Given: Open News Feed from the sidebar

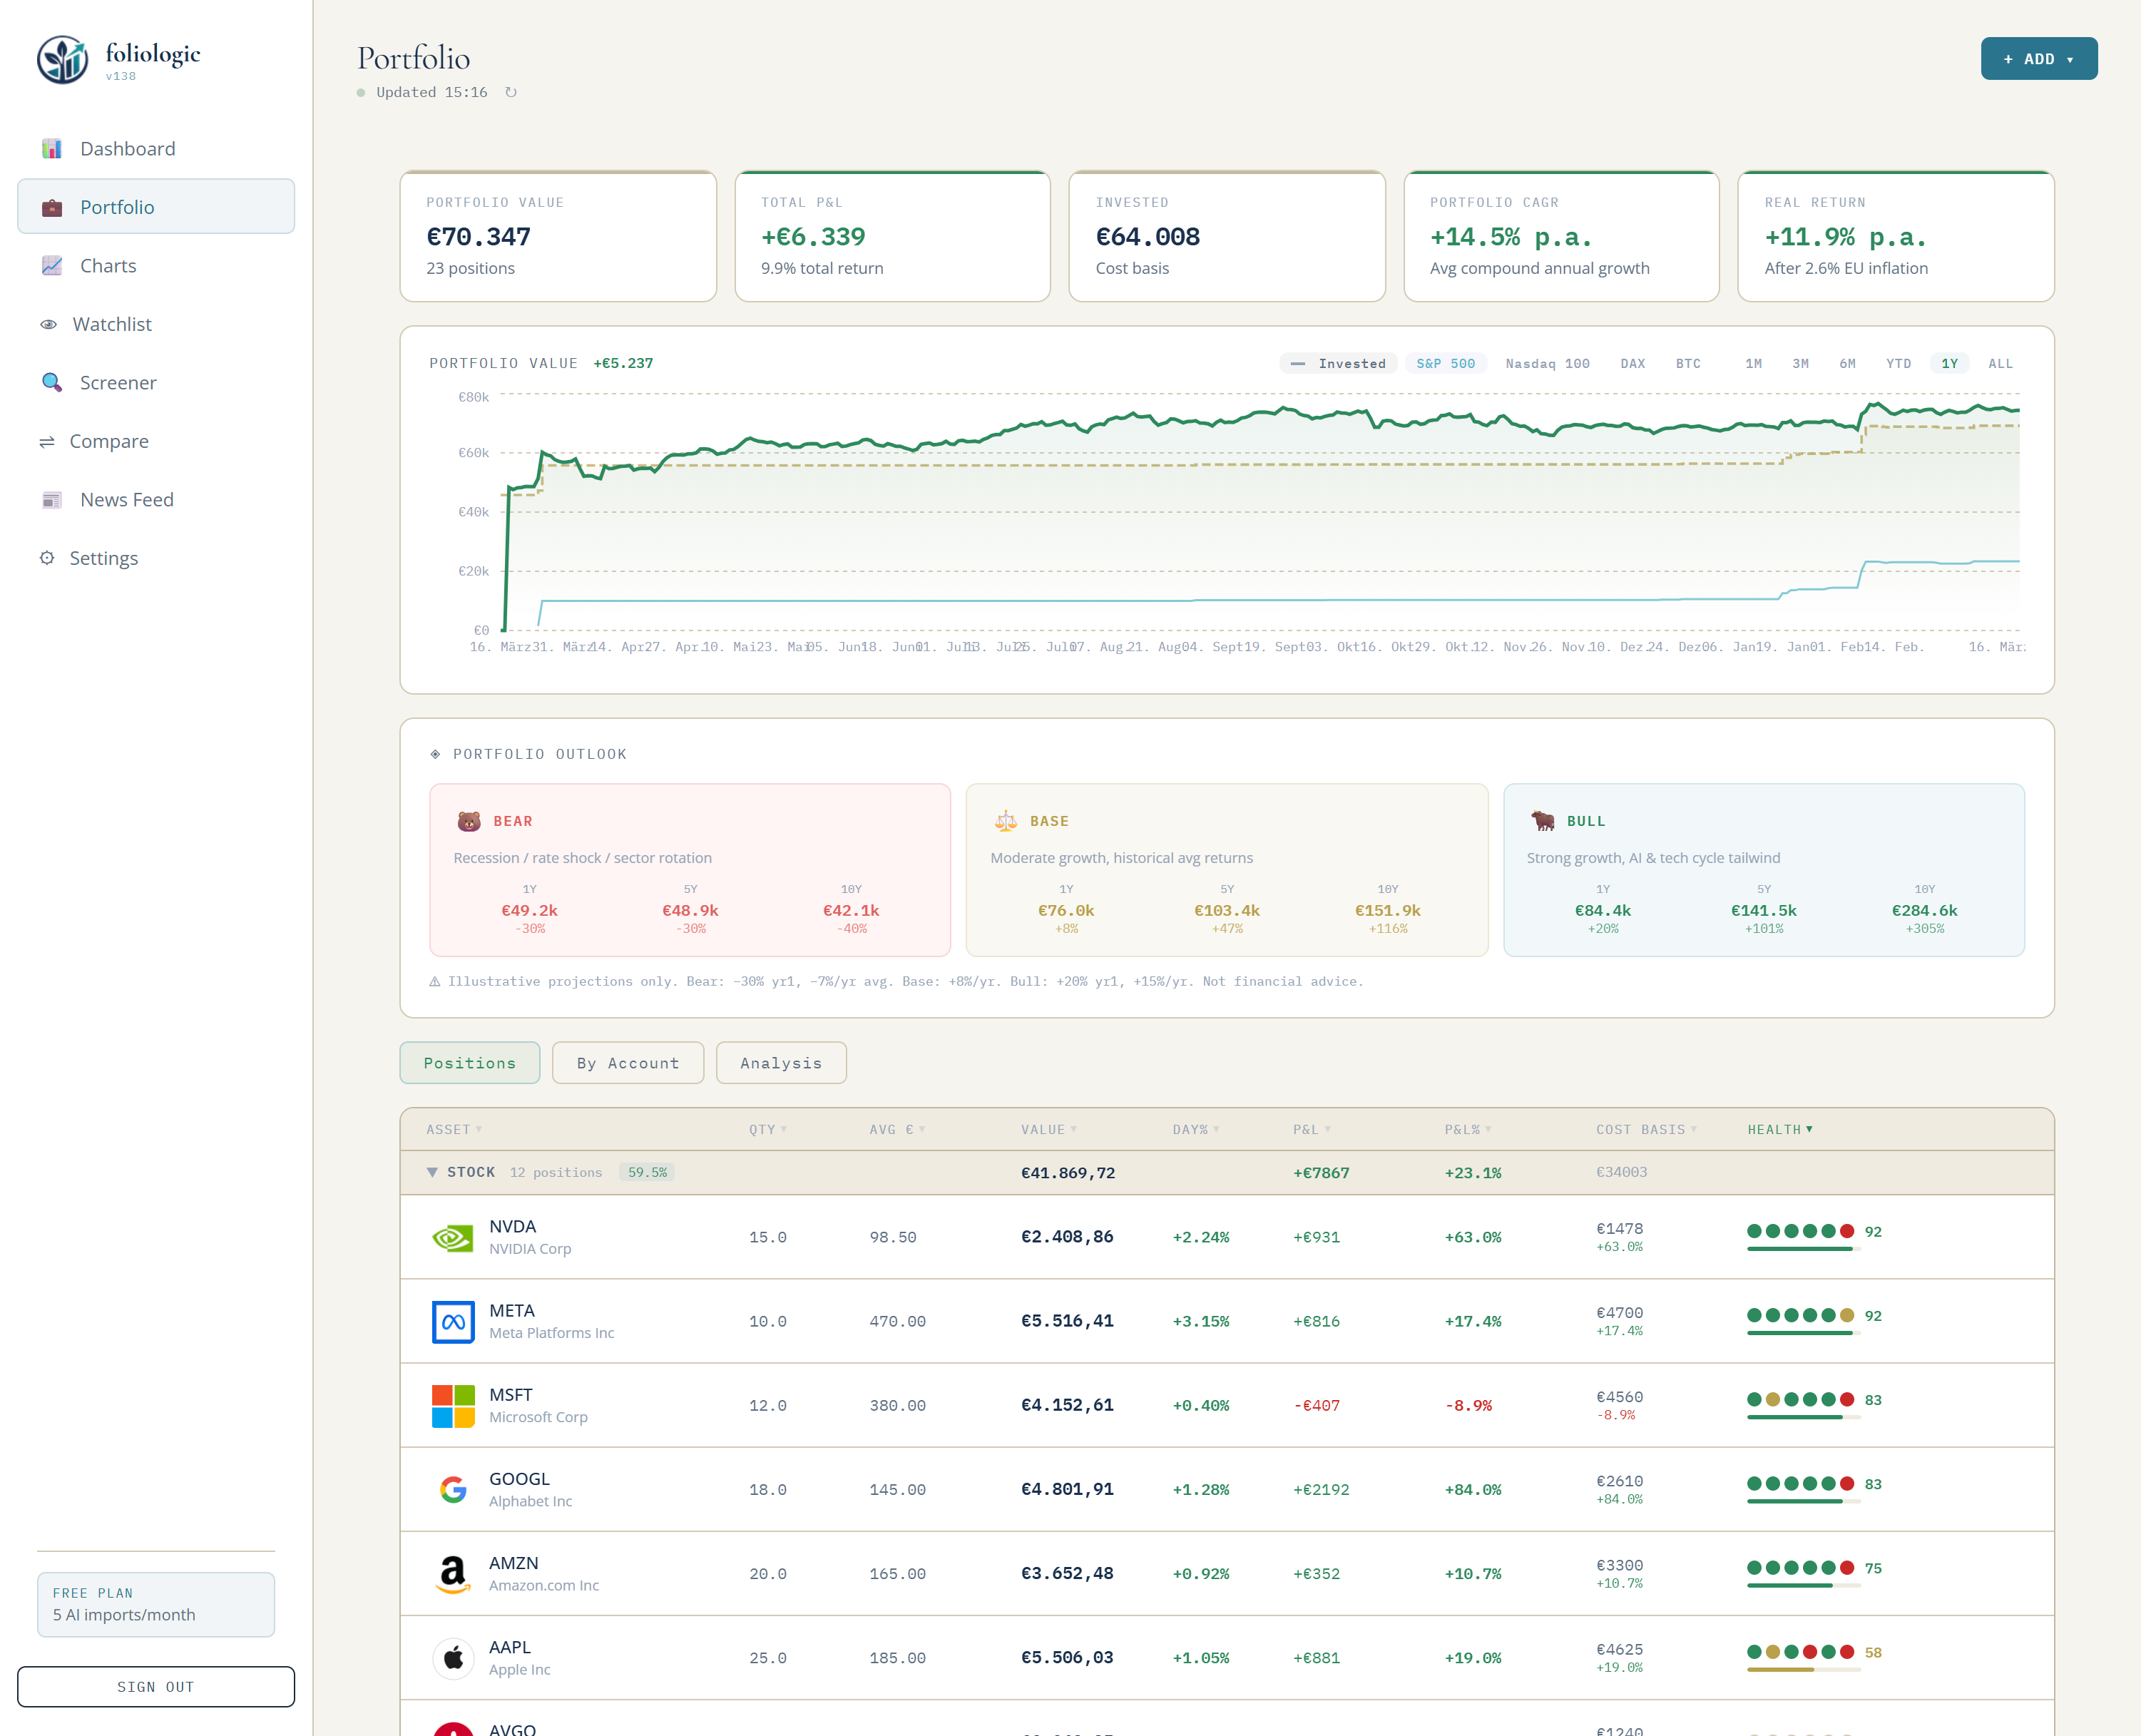Looking at the screenshot, I should pyautogui.click(x=51, y=499).
